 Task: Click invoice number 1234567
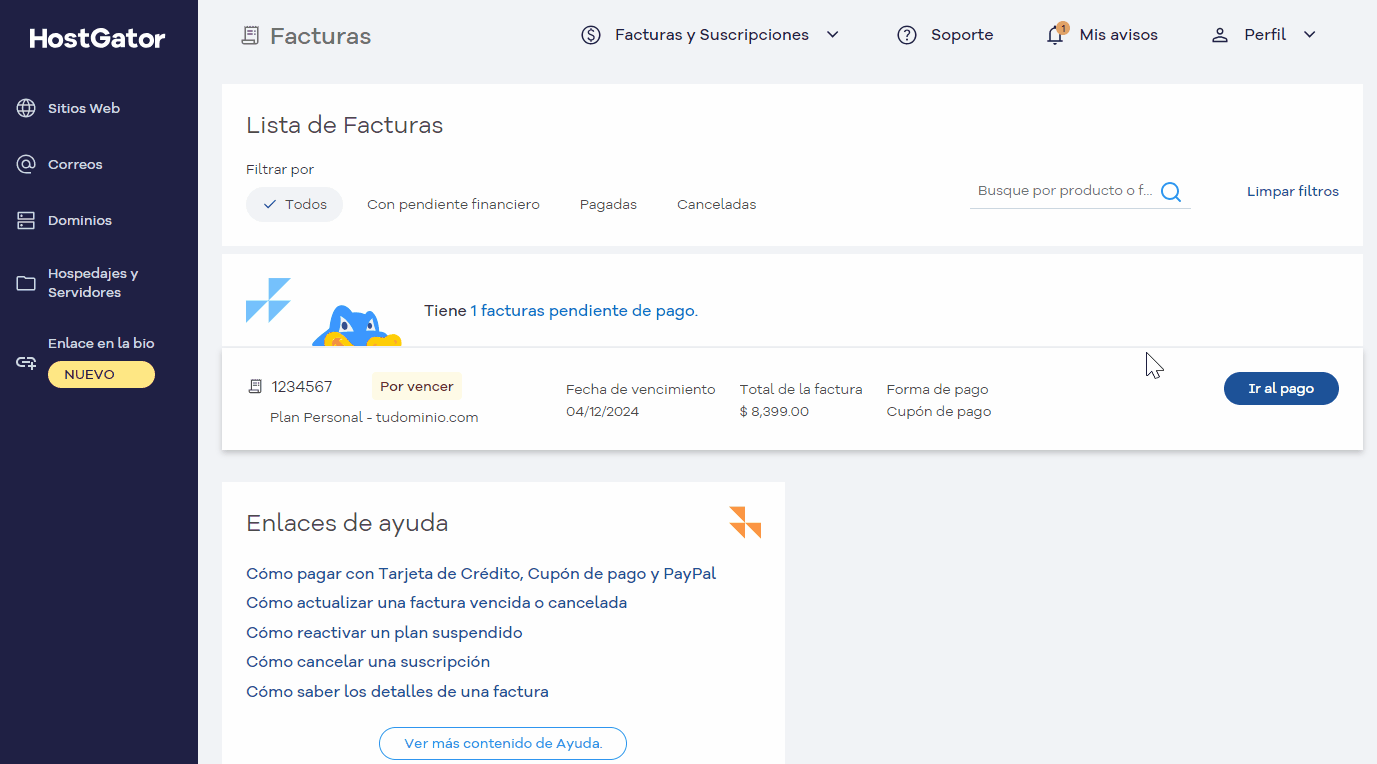pos(302,387)
